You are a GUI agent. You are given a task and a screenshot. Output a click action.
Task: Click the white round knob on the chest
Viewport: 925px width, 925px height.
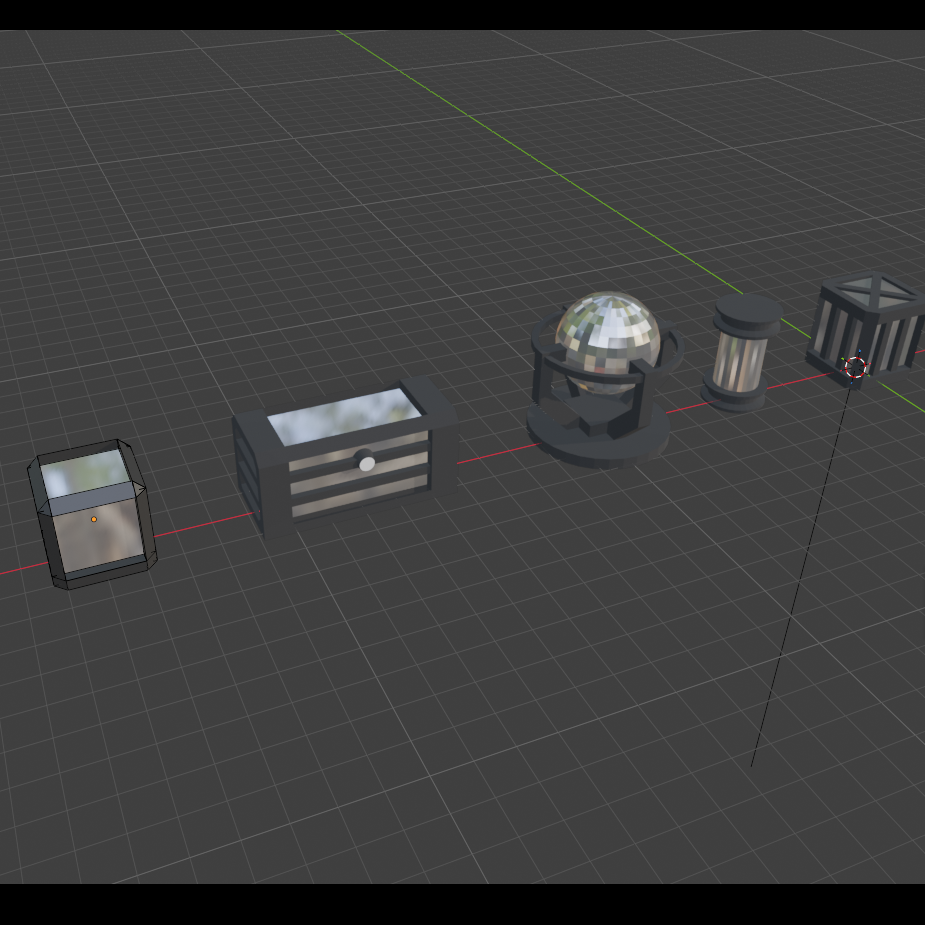coord(366,464)
